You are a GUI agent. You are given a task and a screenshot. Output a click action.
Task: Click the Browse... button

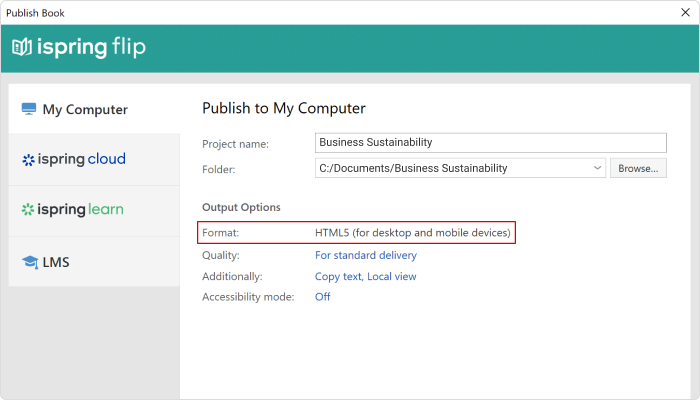point(638,168)
